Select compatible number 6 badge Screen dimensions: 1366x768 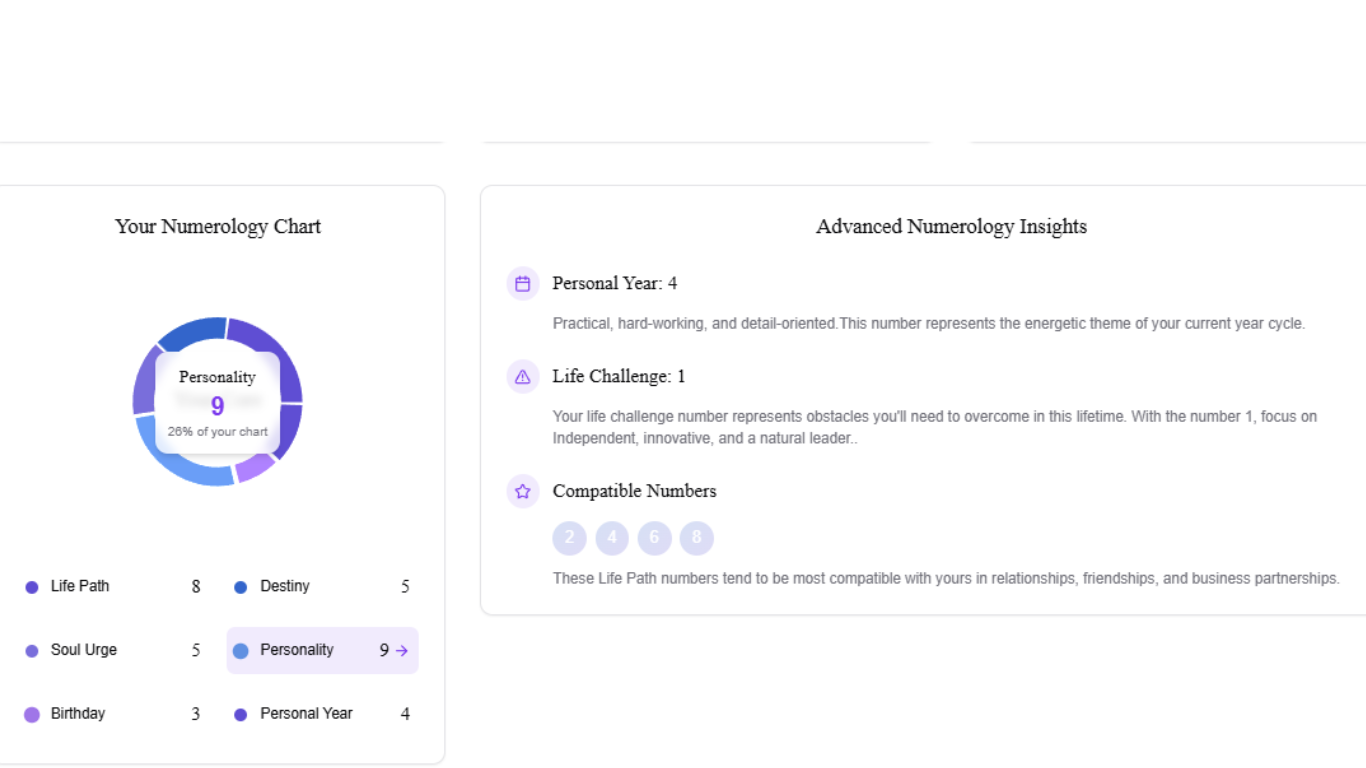[x=654, y=538]
